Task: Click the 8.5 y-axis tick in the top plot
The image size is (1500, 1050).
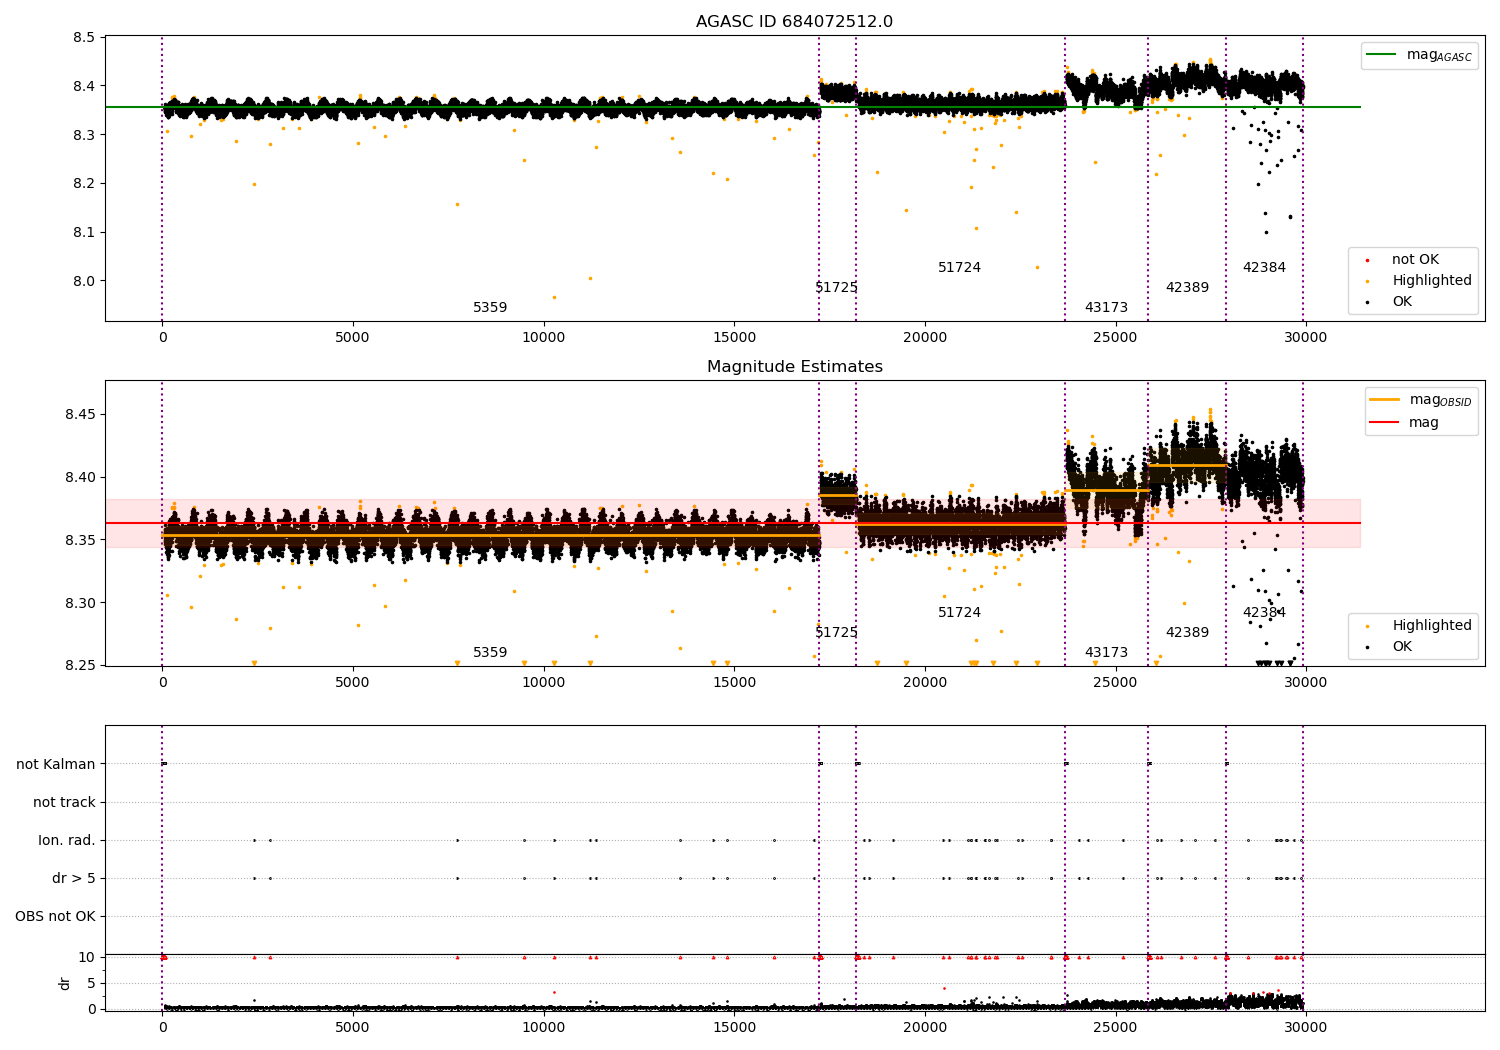Action: coord(84,38)
